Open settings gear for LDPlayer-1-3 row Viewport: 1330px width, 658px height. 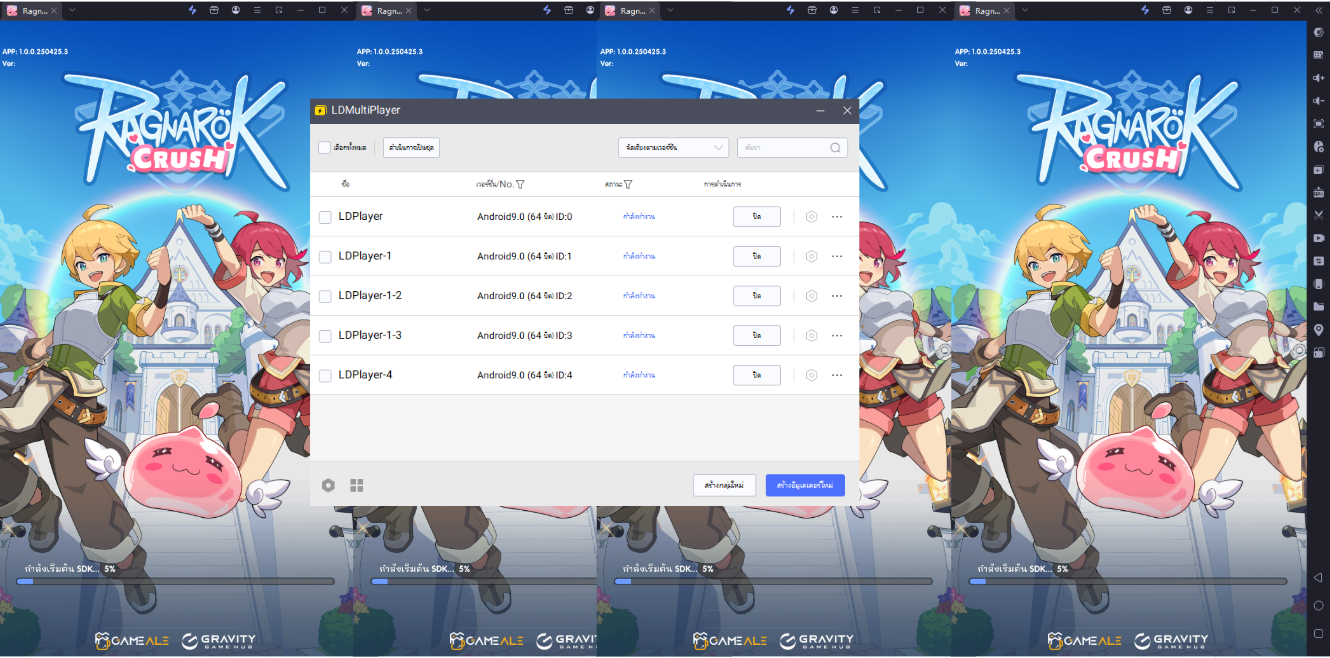pos(811,335)
